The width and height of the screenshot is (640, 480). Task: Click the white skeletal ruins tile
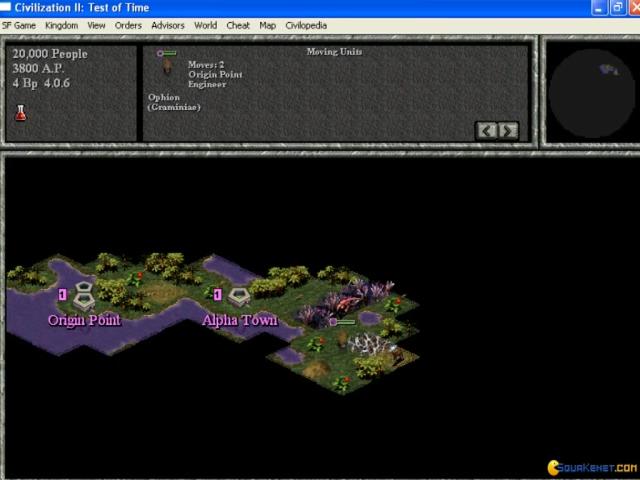(x=369, y=343)
